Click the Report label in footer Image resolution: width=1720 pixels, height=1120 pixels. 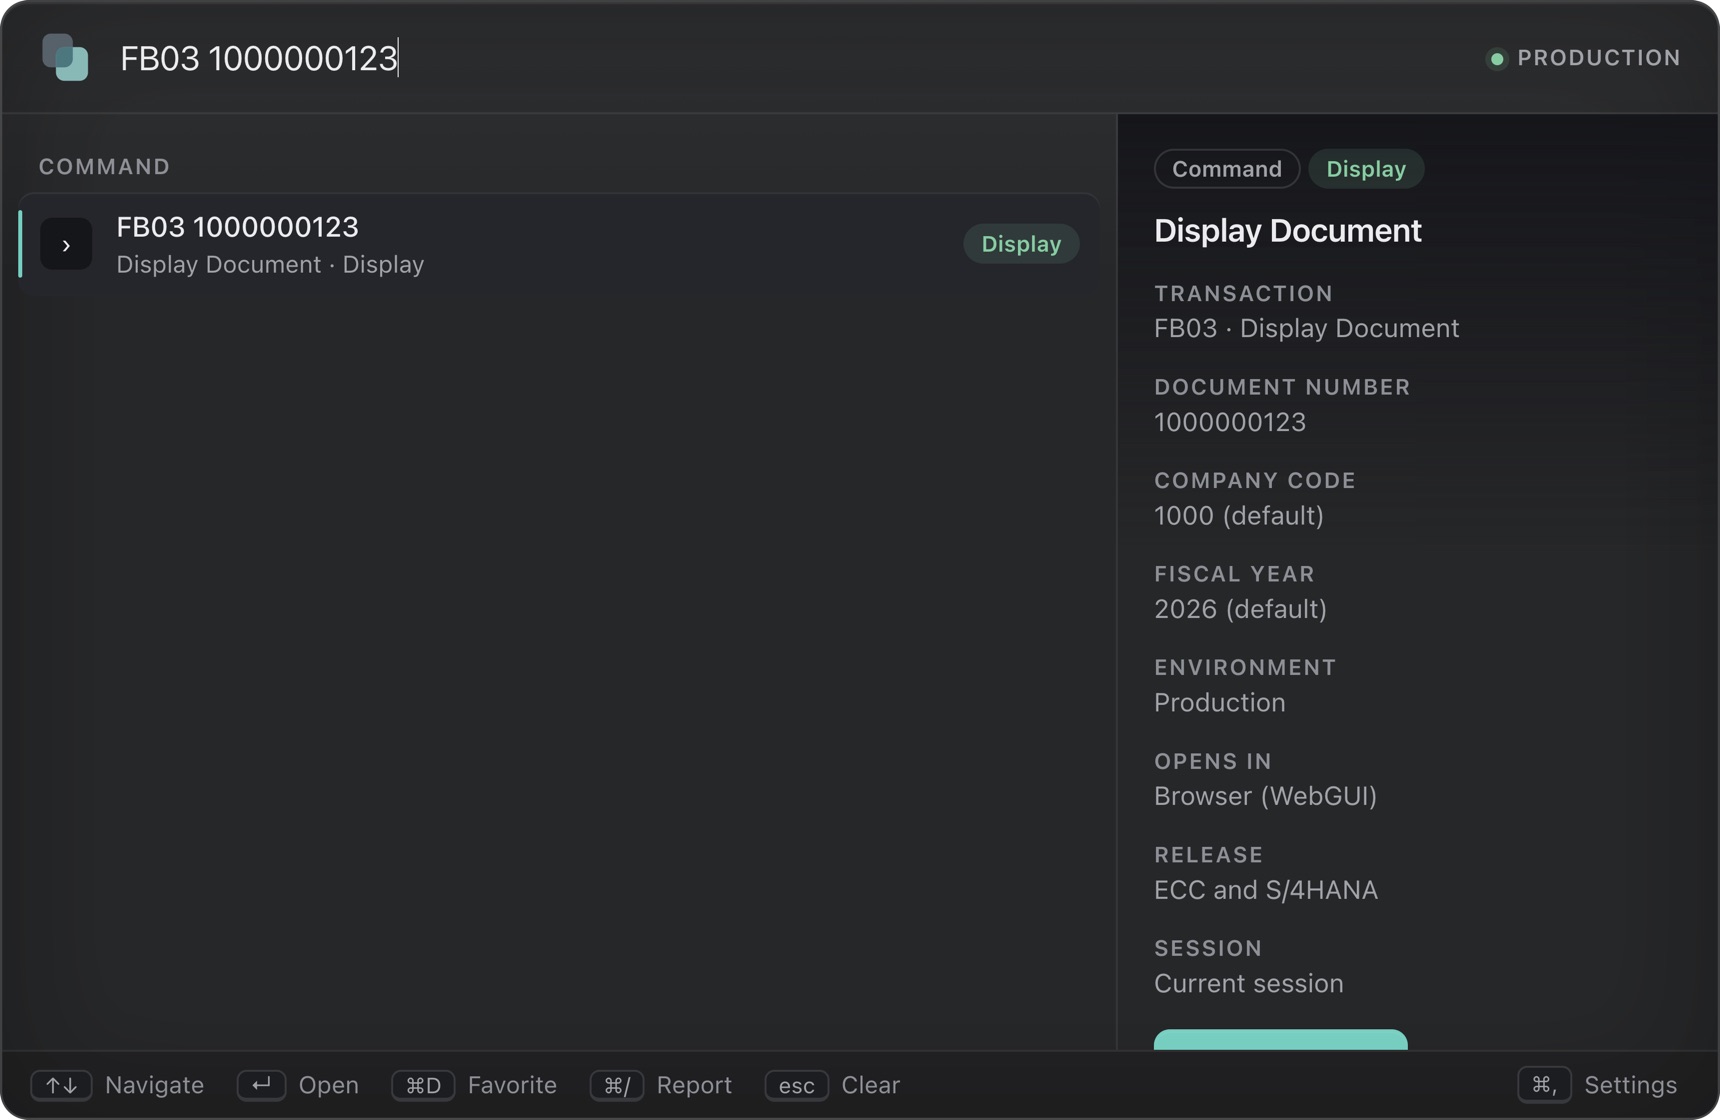tap(694, 1085)
